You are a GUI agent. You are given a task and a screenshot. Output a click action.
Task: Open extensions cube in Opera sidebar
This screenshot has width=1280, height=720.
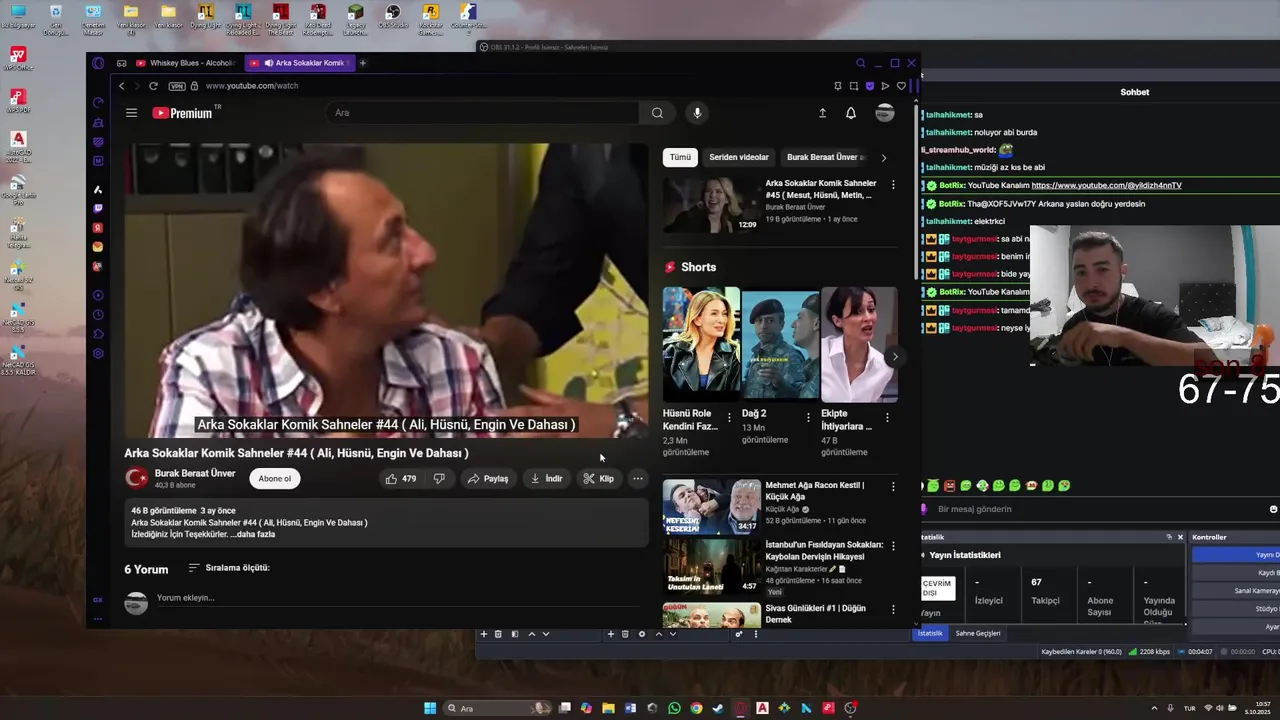(x=98, y=334)
